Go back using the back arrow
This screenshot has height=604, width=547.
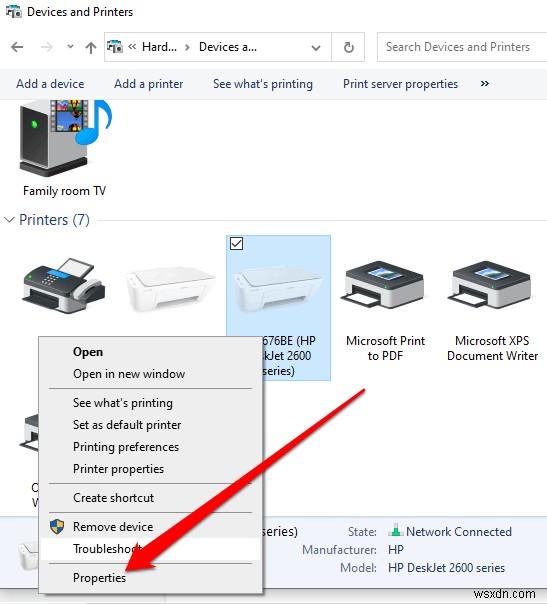pos(17,47)
